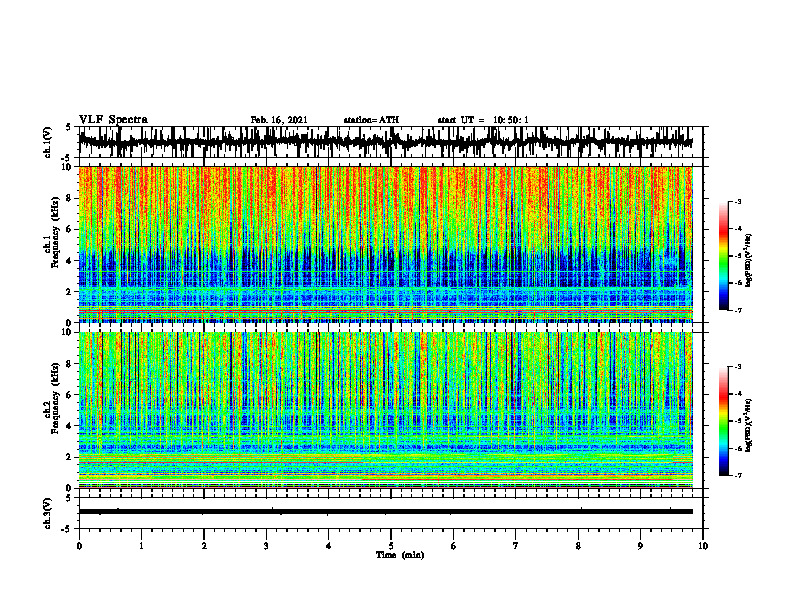Click the ch.1 spectrogram color scale bar

(723, 256)
